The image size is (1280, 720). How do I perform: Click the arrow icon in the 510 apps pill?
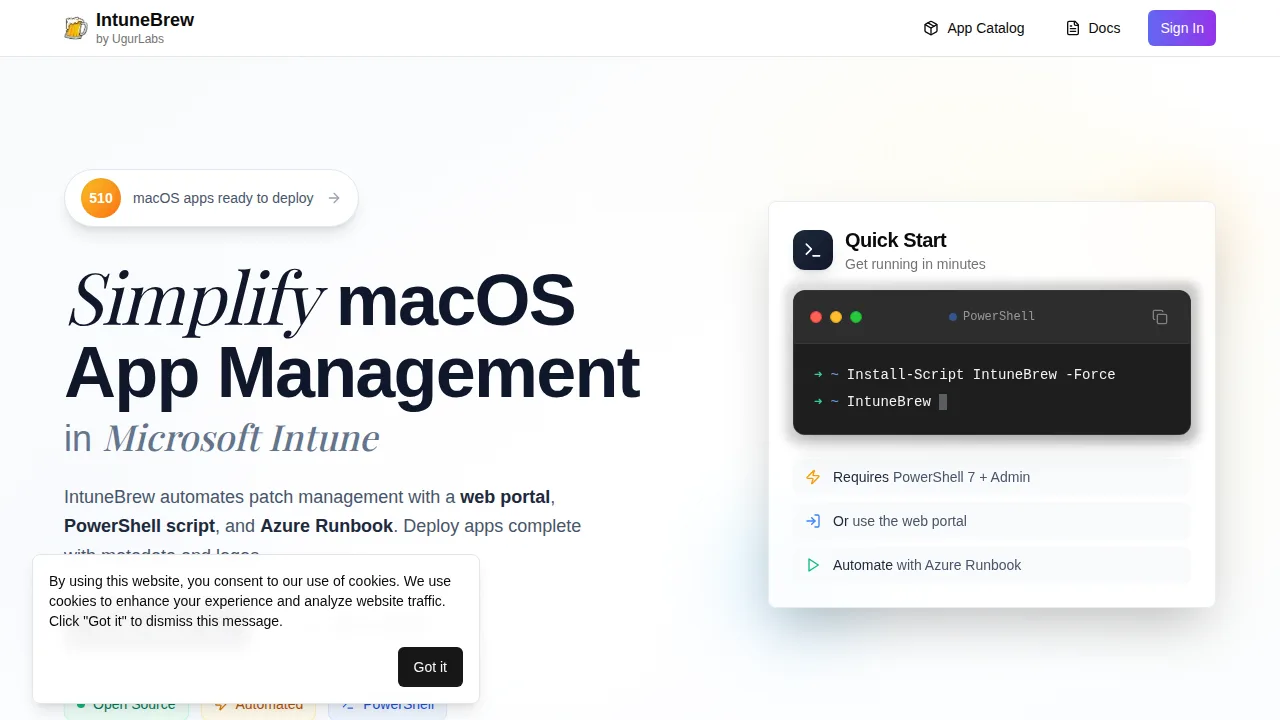tap(334, 198)
